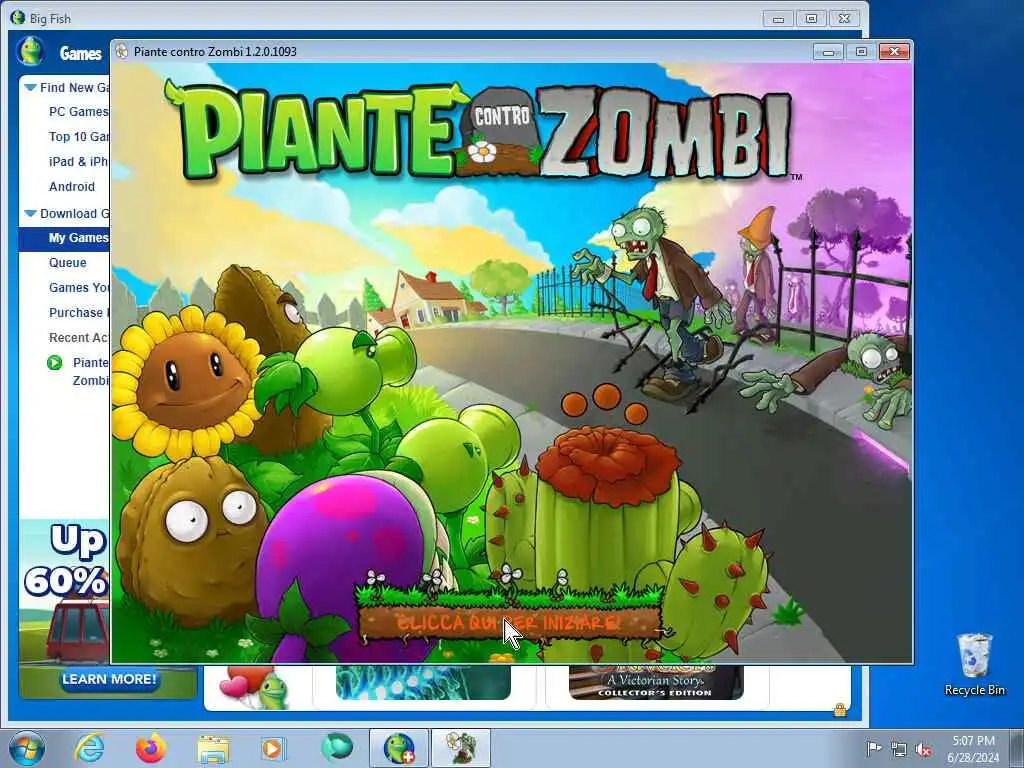Click the teal game thumbnail in Big Fish
This screenshot has width=1024, height=768.
pos(423,682)
